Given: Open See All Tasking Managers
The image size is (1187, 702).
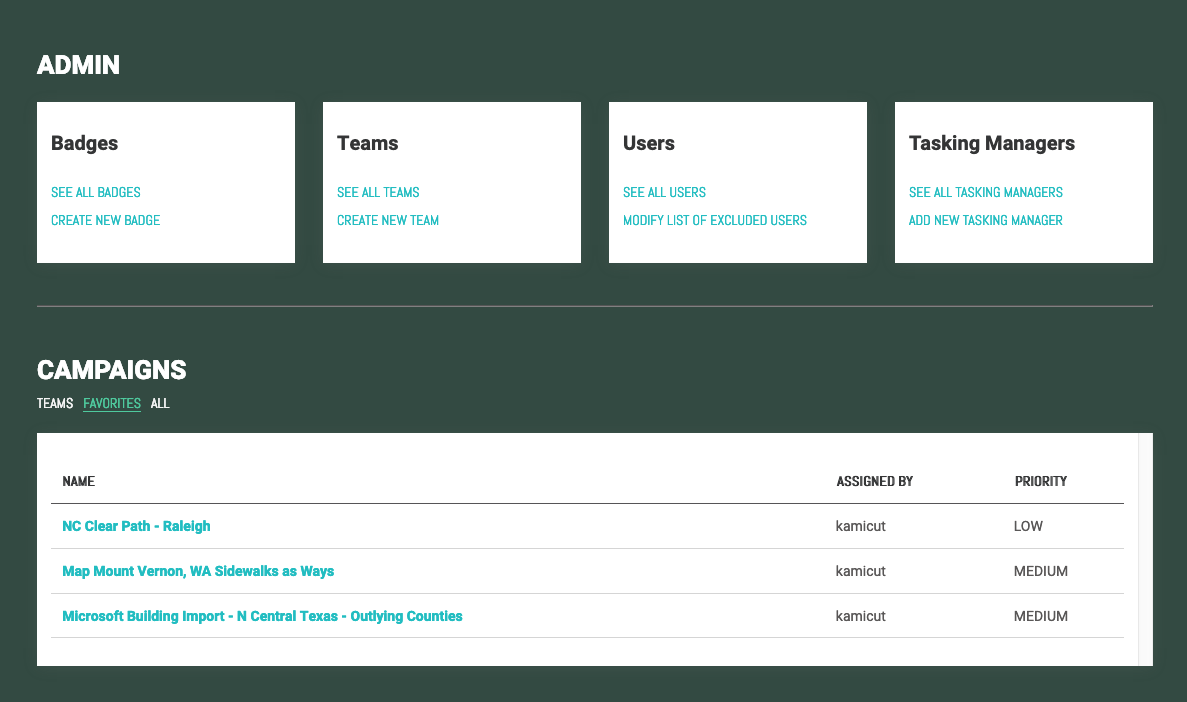Looking at the screenshot, I should (986, 192).
